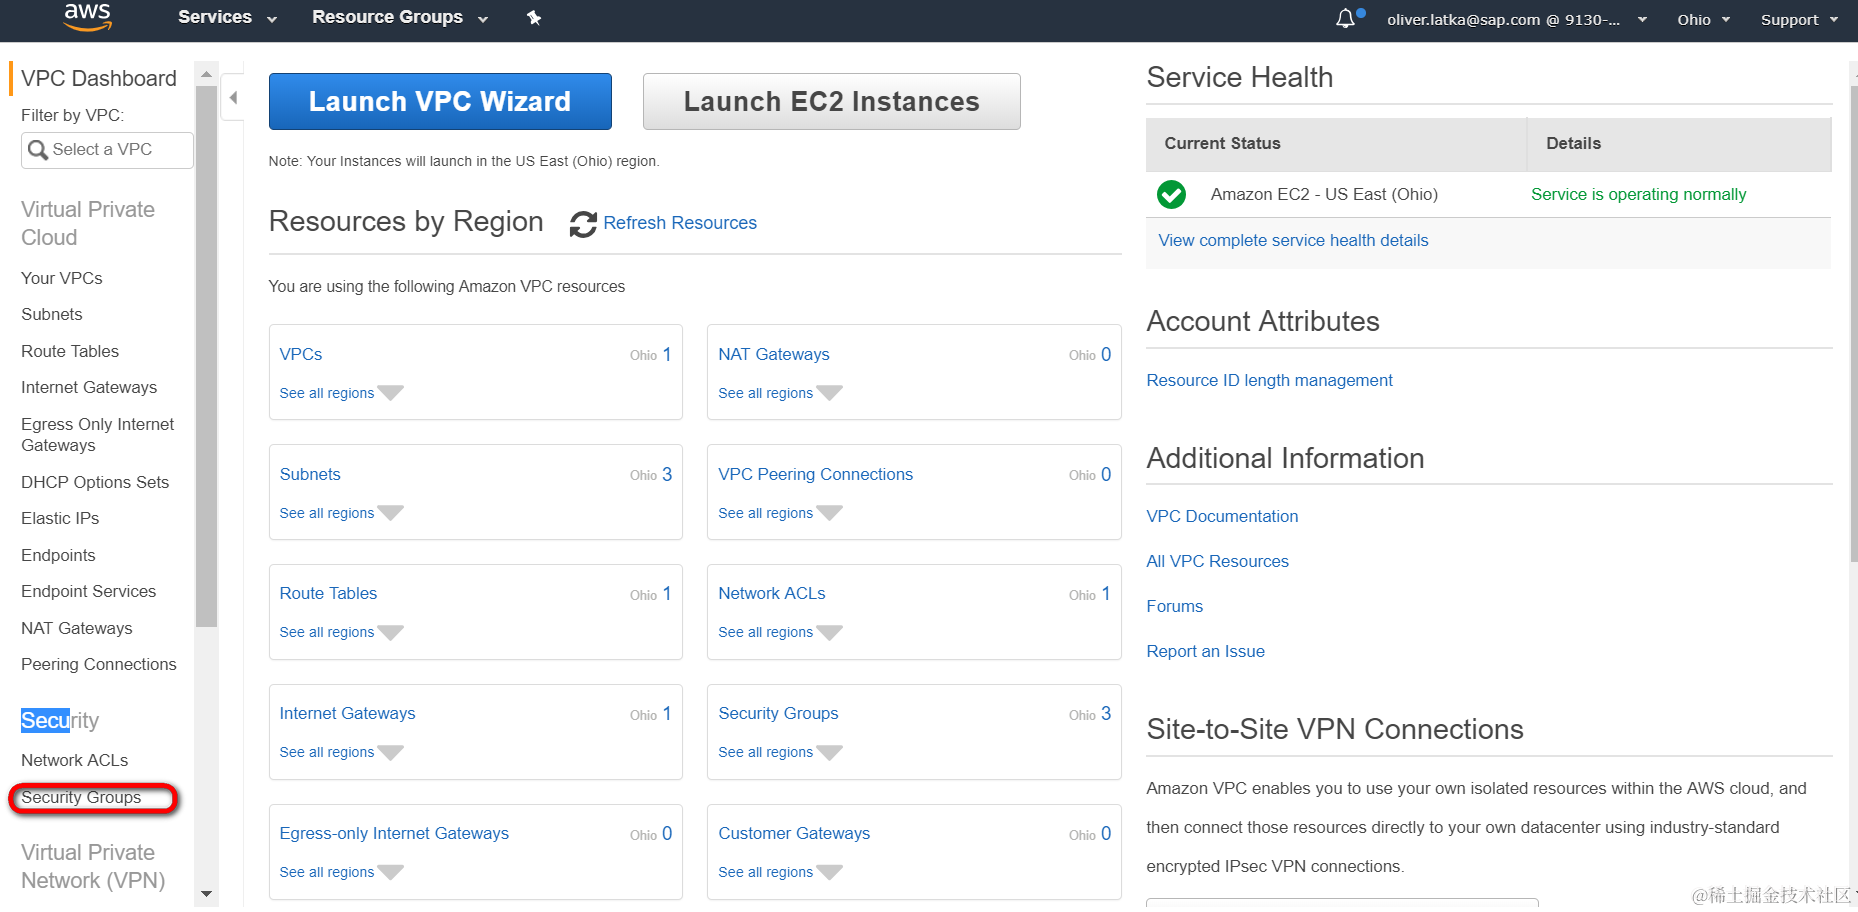Open the account user dropdown
This screenshot has width=1858, height=912.
click(x=1516, y=19)
